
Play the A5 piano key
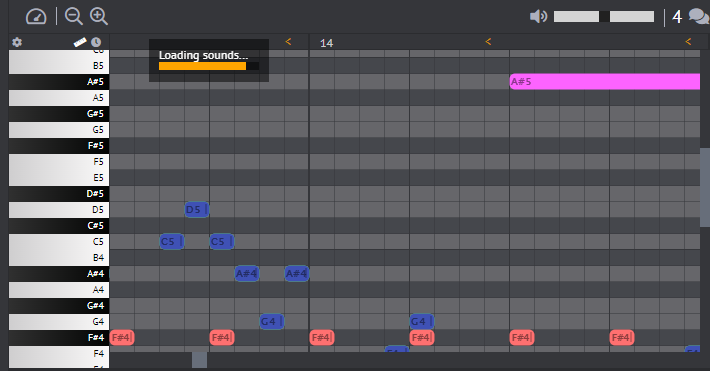(59, 98)
